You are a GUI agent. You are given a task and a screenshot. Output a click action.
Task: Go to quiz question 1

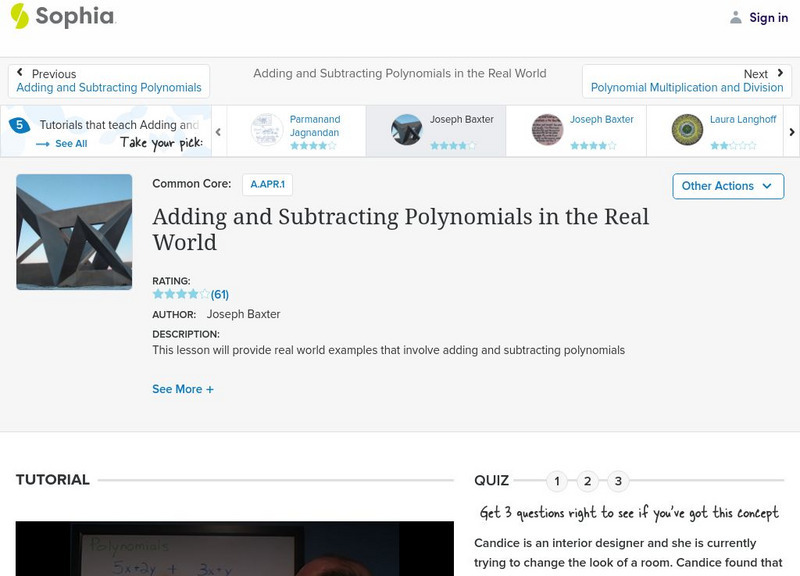click(x=557, y=481)
